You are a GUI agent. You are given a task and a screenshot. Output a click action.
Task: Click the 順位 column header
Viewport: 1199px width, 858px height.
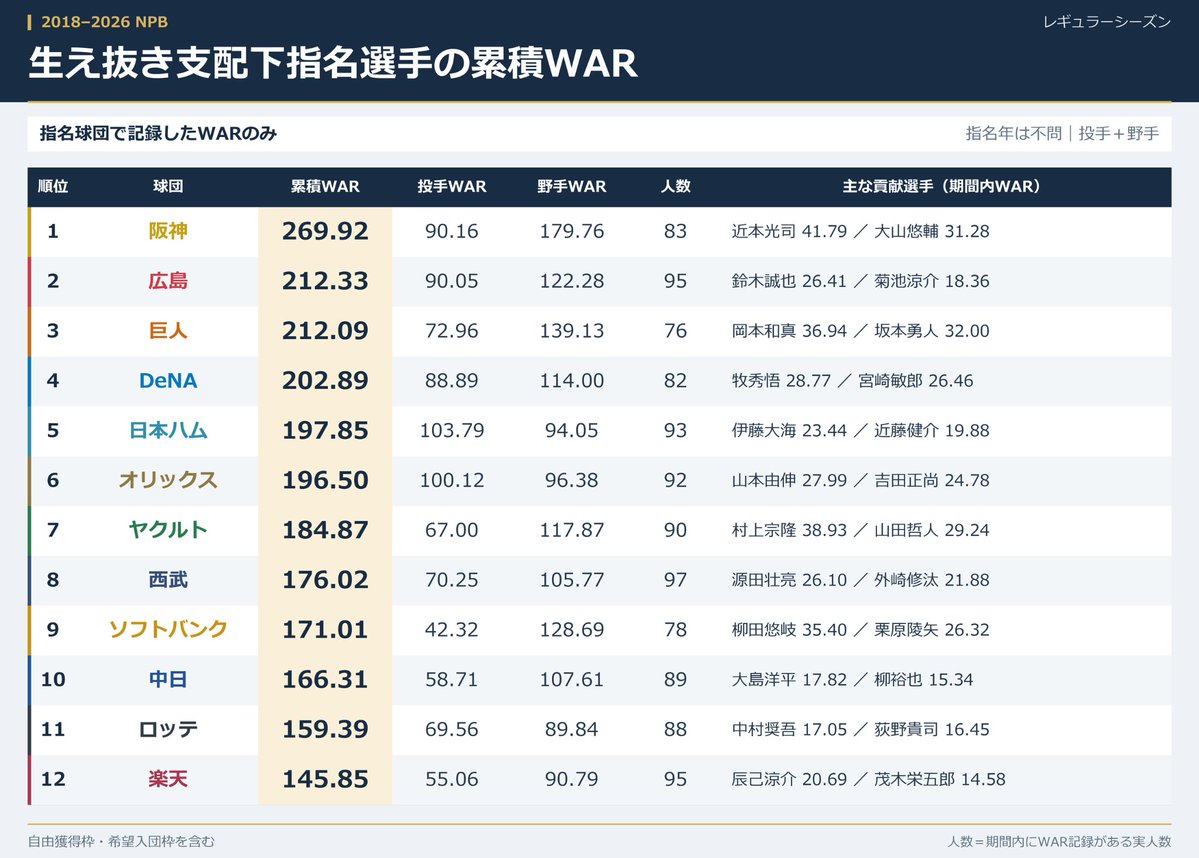click(x=53, y=187)
